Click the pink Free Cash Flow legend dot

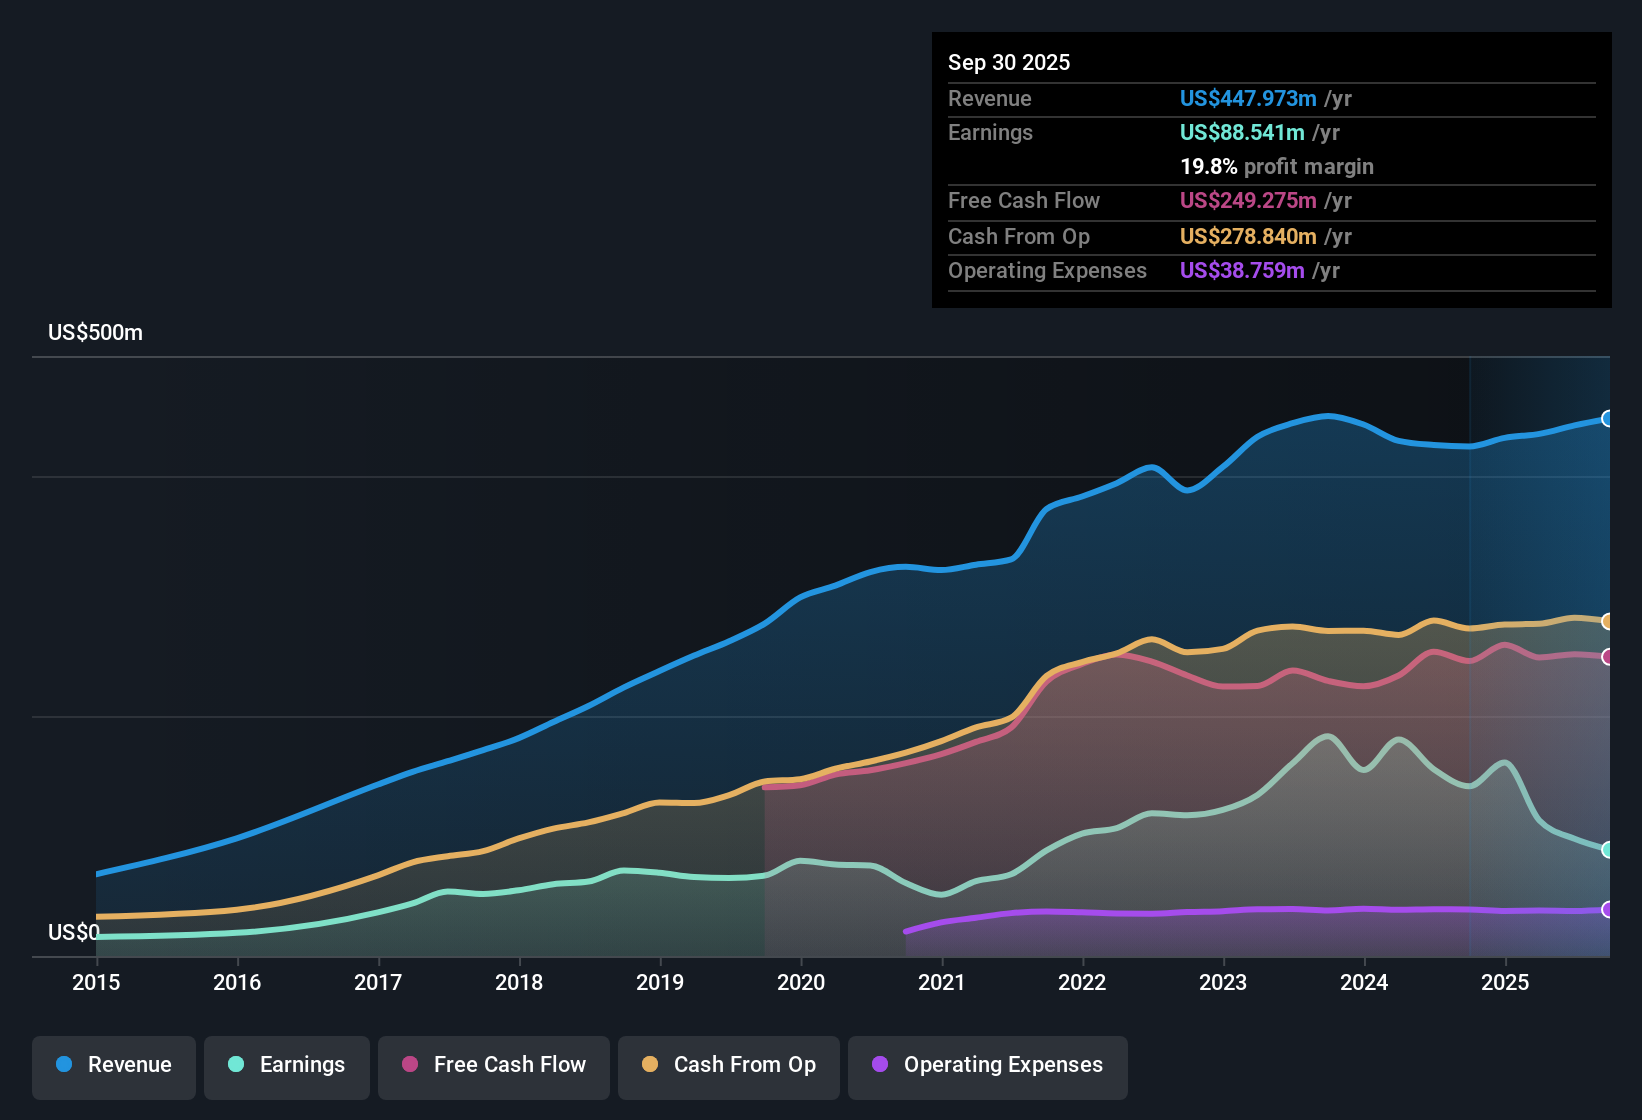click(408, 1065)
